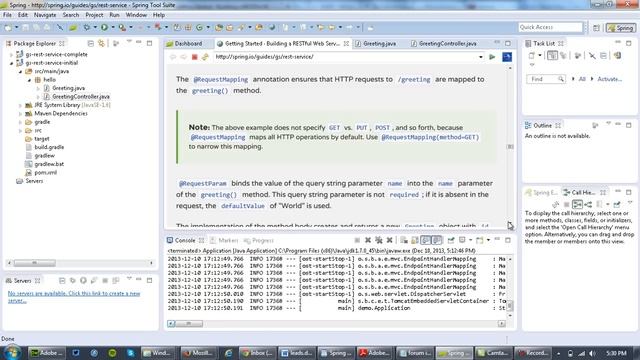Image resolution: width=640 pixels, height=360 pixels.
Task: Click Collapse All icon in Package Explorer
Action: (x=91, y=43)
